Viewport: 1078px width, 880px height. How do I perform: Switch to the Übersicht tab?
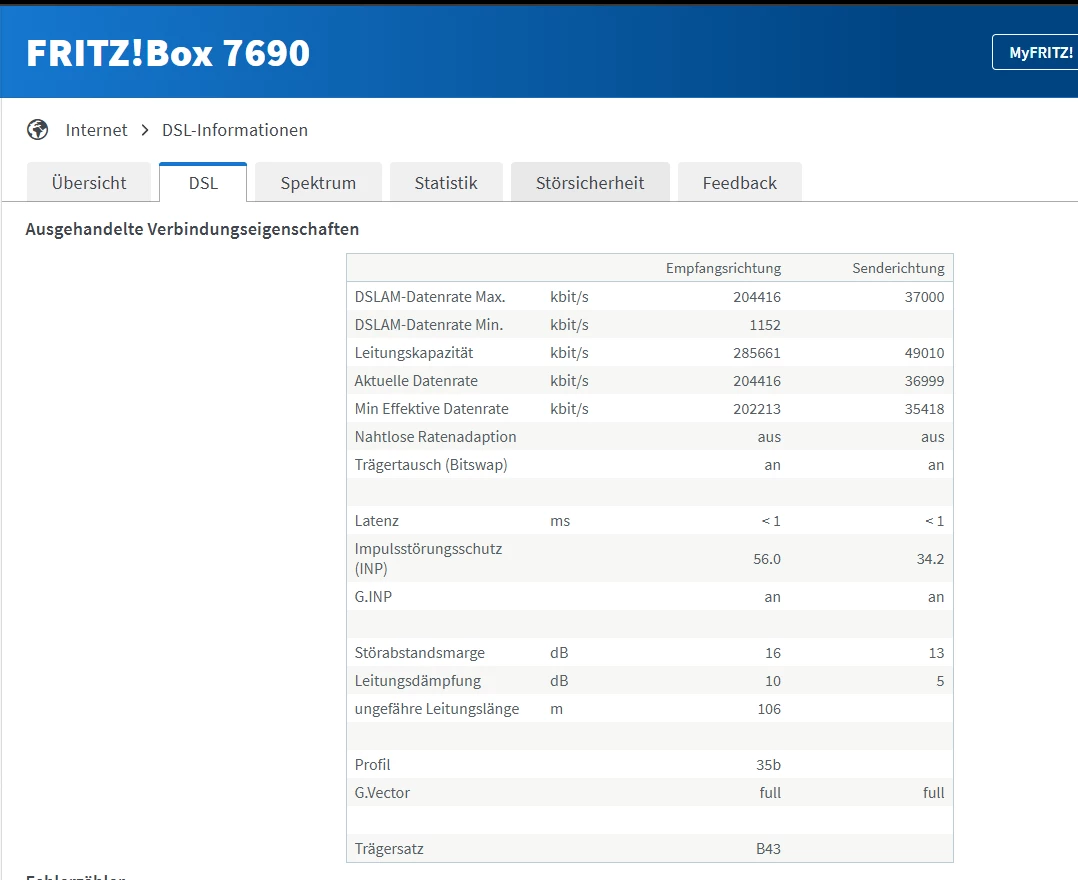click(x=89, y=183)
